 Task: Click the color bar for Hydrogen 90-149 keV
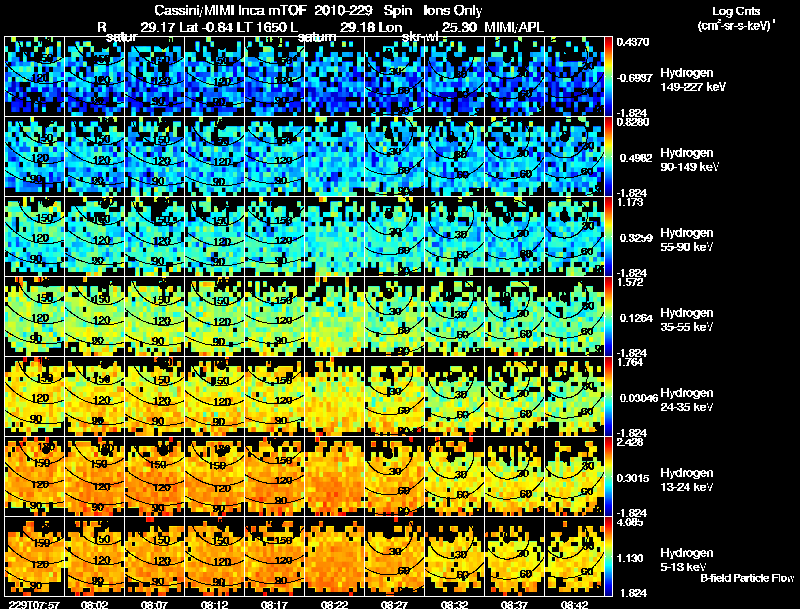pyautogui.click(x=608, y=157)
